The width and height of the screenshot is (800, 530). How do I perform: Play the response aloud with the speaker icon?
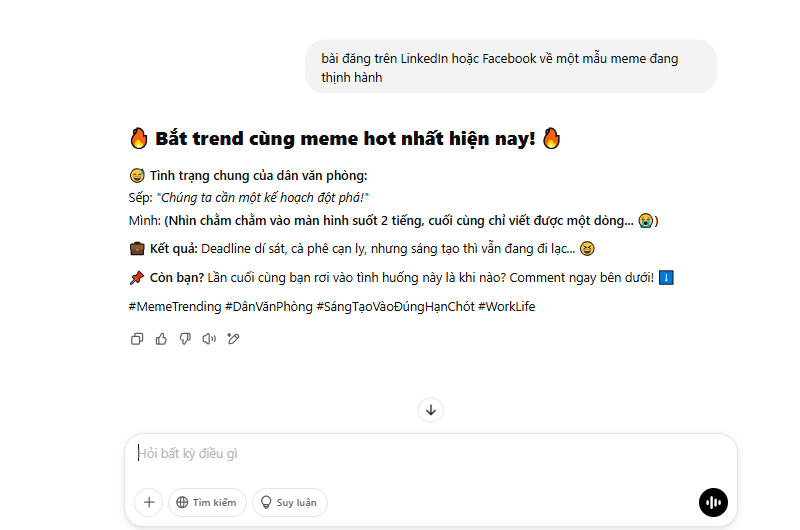209,339
